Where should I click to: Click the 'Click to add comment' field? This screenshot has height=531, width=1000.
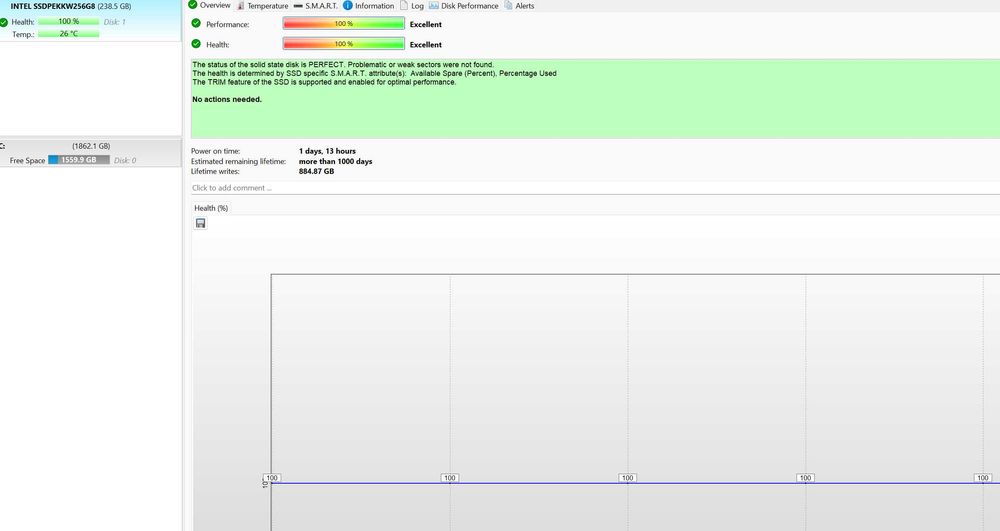tap(595, 188)
